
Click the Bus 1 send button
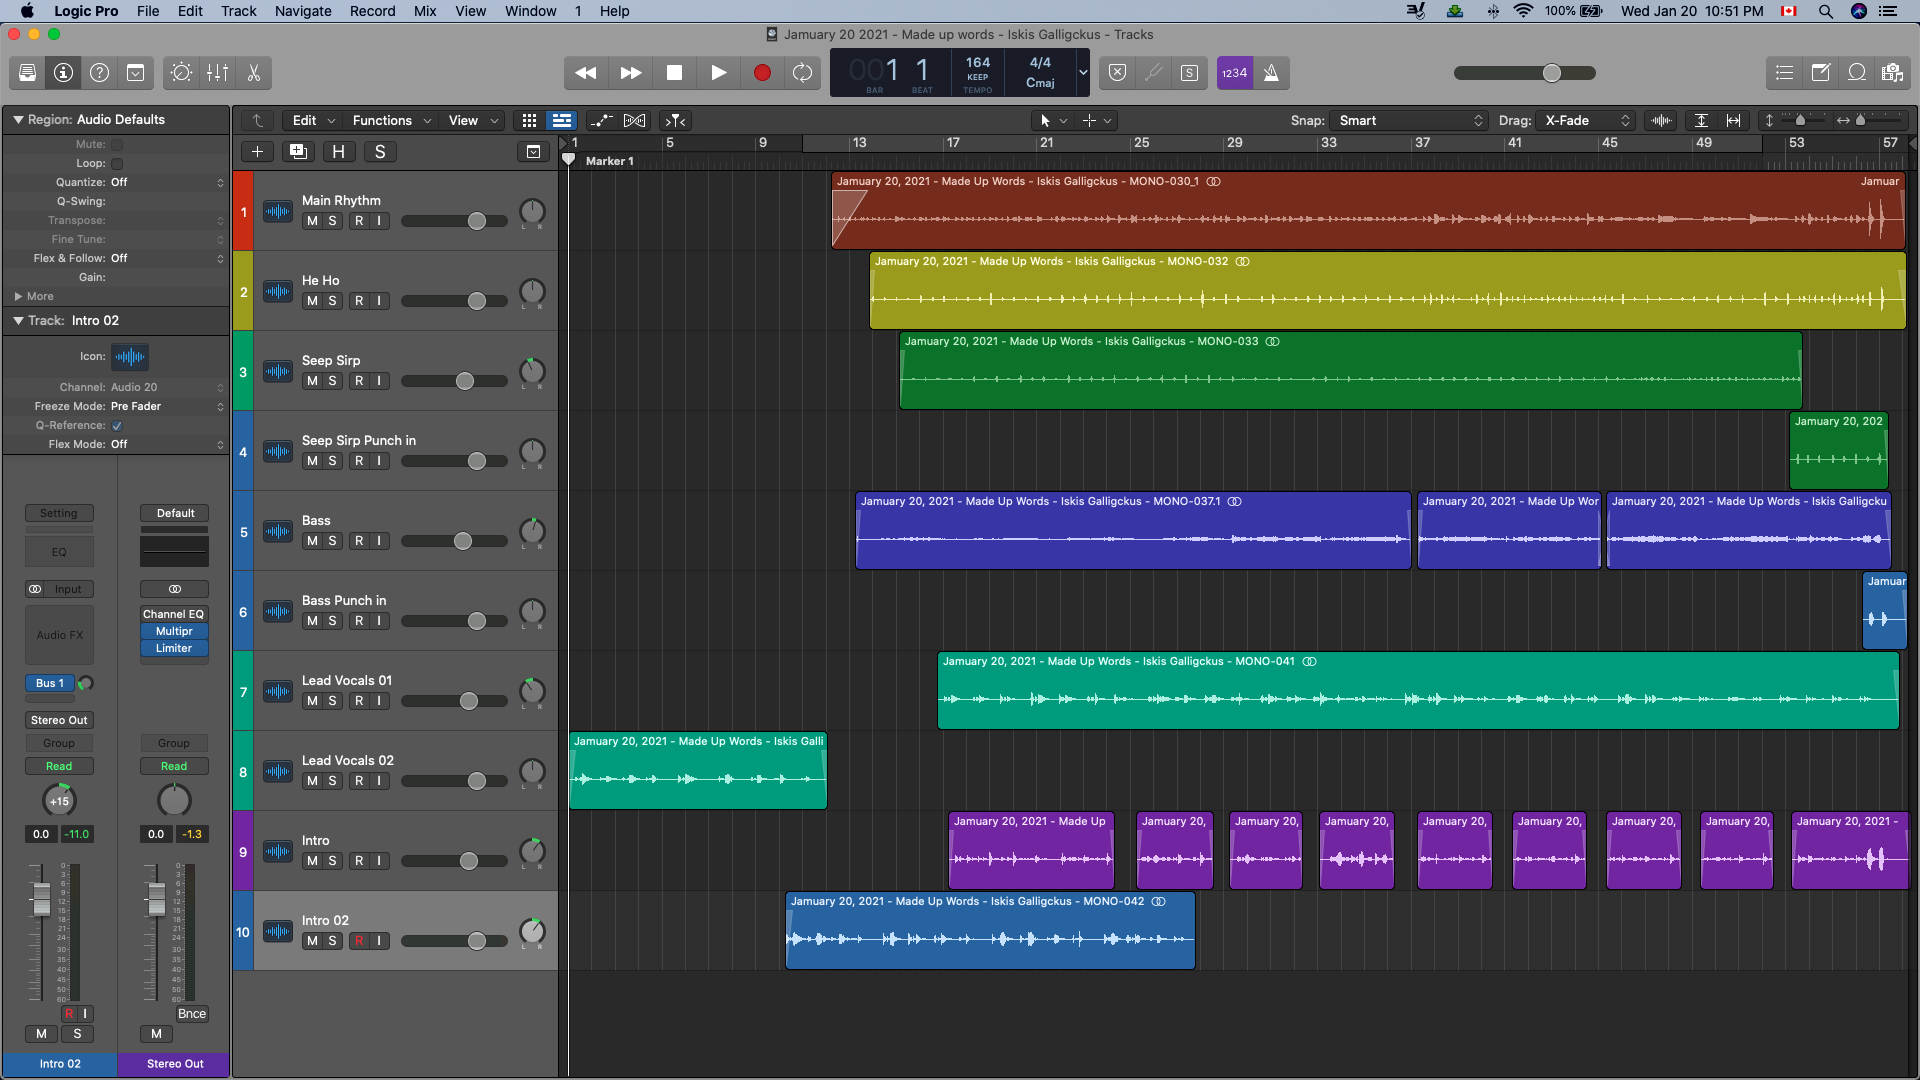point(49,684)
